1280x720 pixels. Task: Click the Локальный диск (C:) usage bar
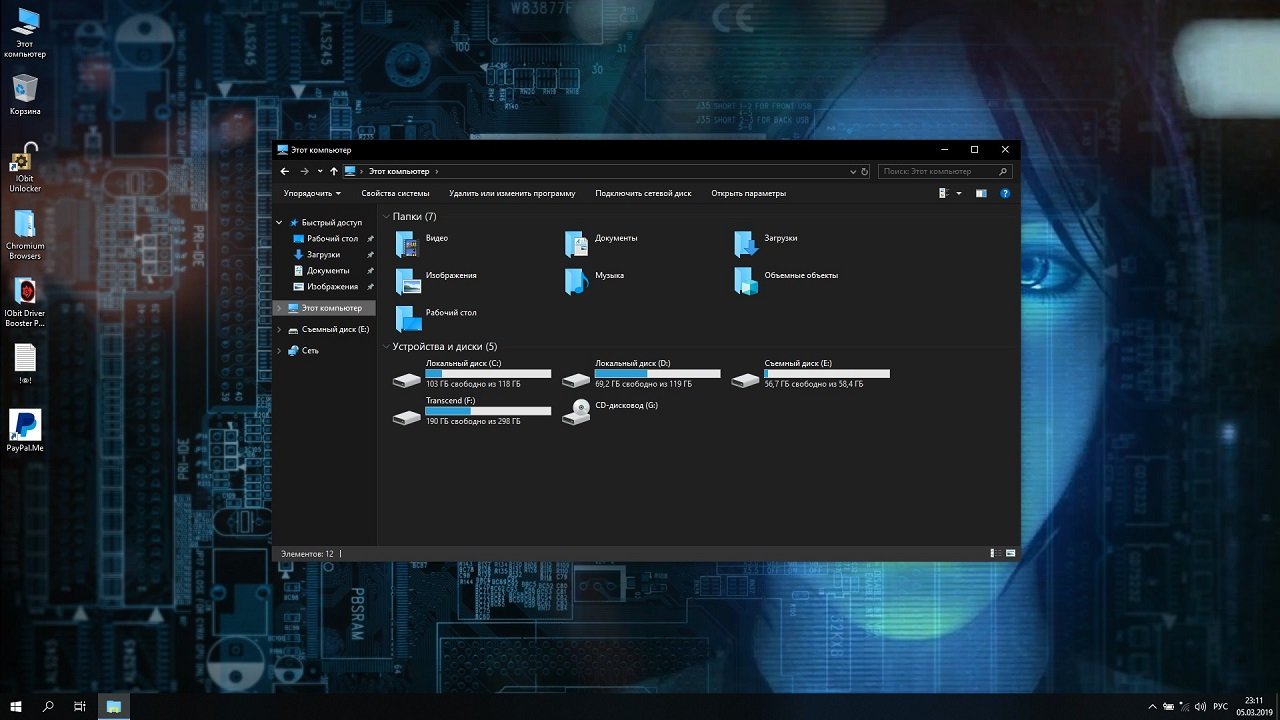click(x=488, y=374)
